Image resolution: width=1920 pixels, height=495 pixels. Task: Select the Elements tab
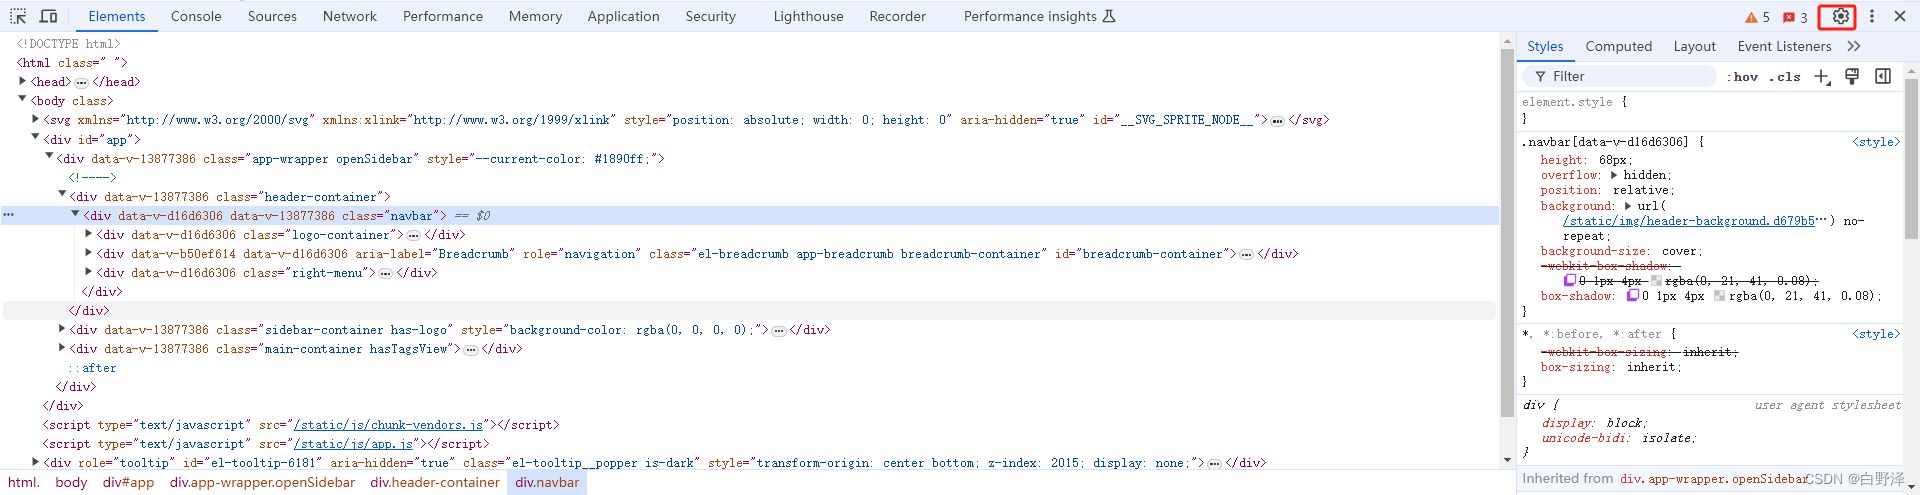point(117,16)
